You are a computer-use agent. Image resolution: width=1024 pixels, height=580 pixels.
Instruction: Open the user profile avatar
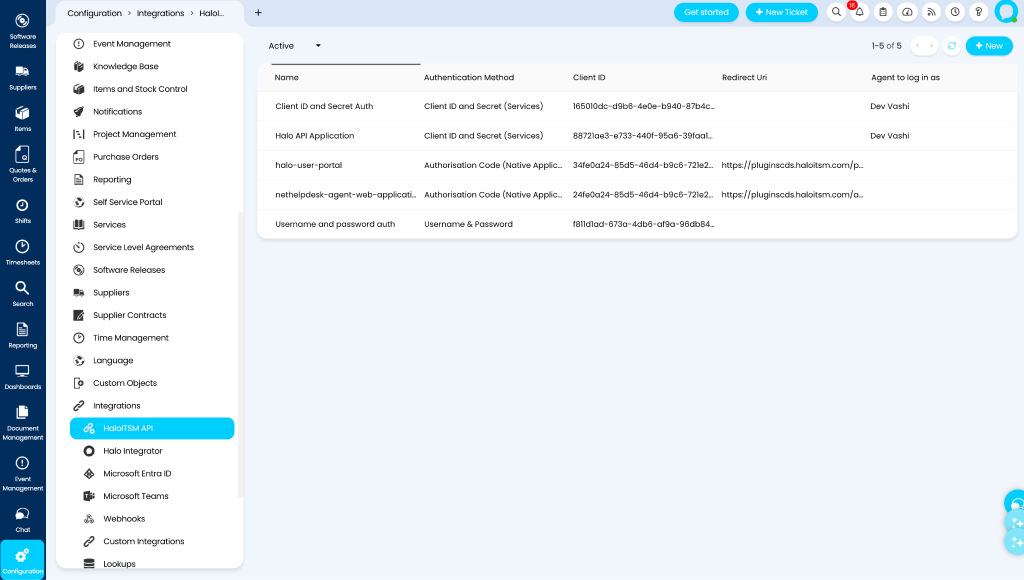click(x=1006, y=11)
